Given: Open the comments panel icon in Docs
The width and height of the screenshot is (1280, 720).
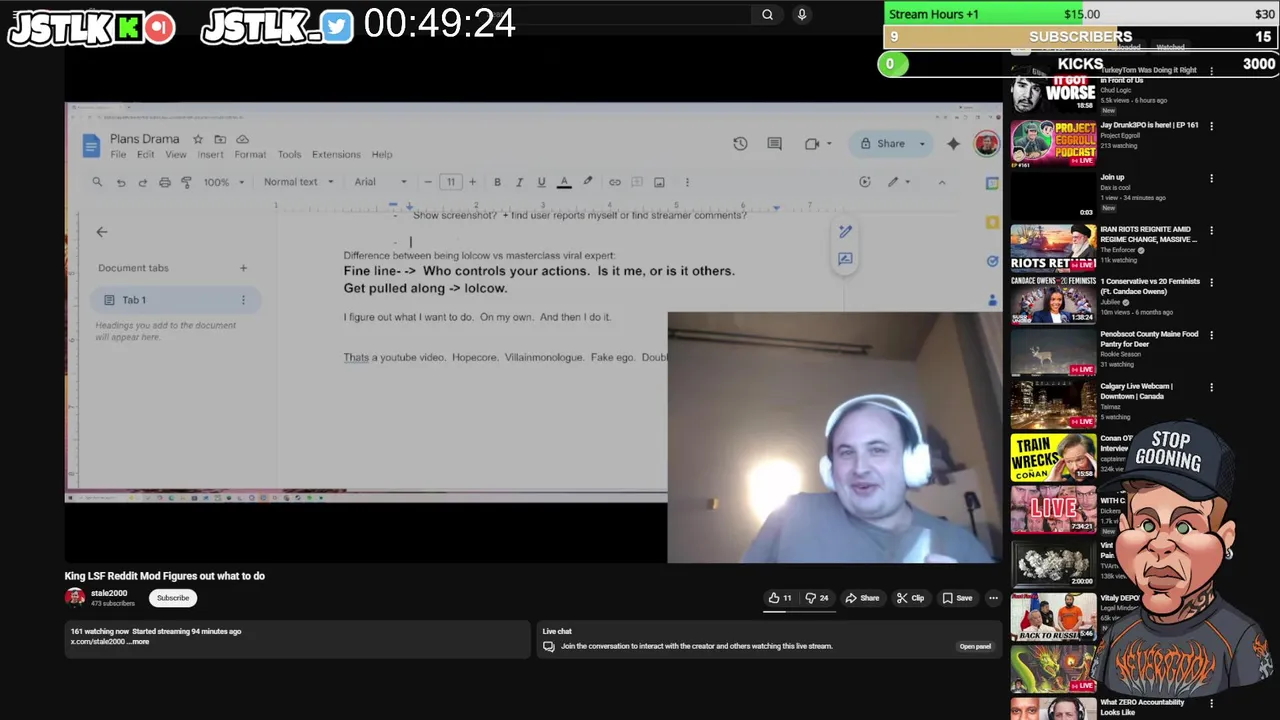Looking at the screenshot, I should pyautogui.click(x=774, y=144).
